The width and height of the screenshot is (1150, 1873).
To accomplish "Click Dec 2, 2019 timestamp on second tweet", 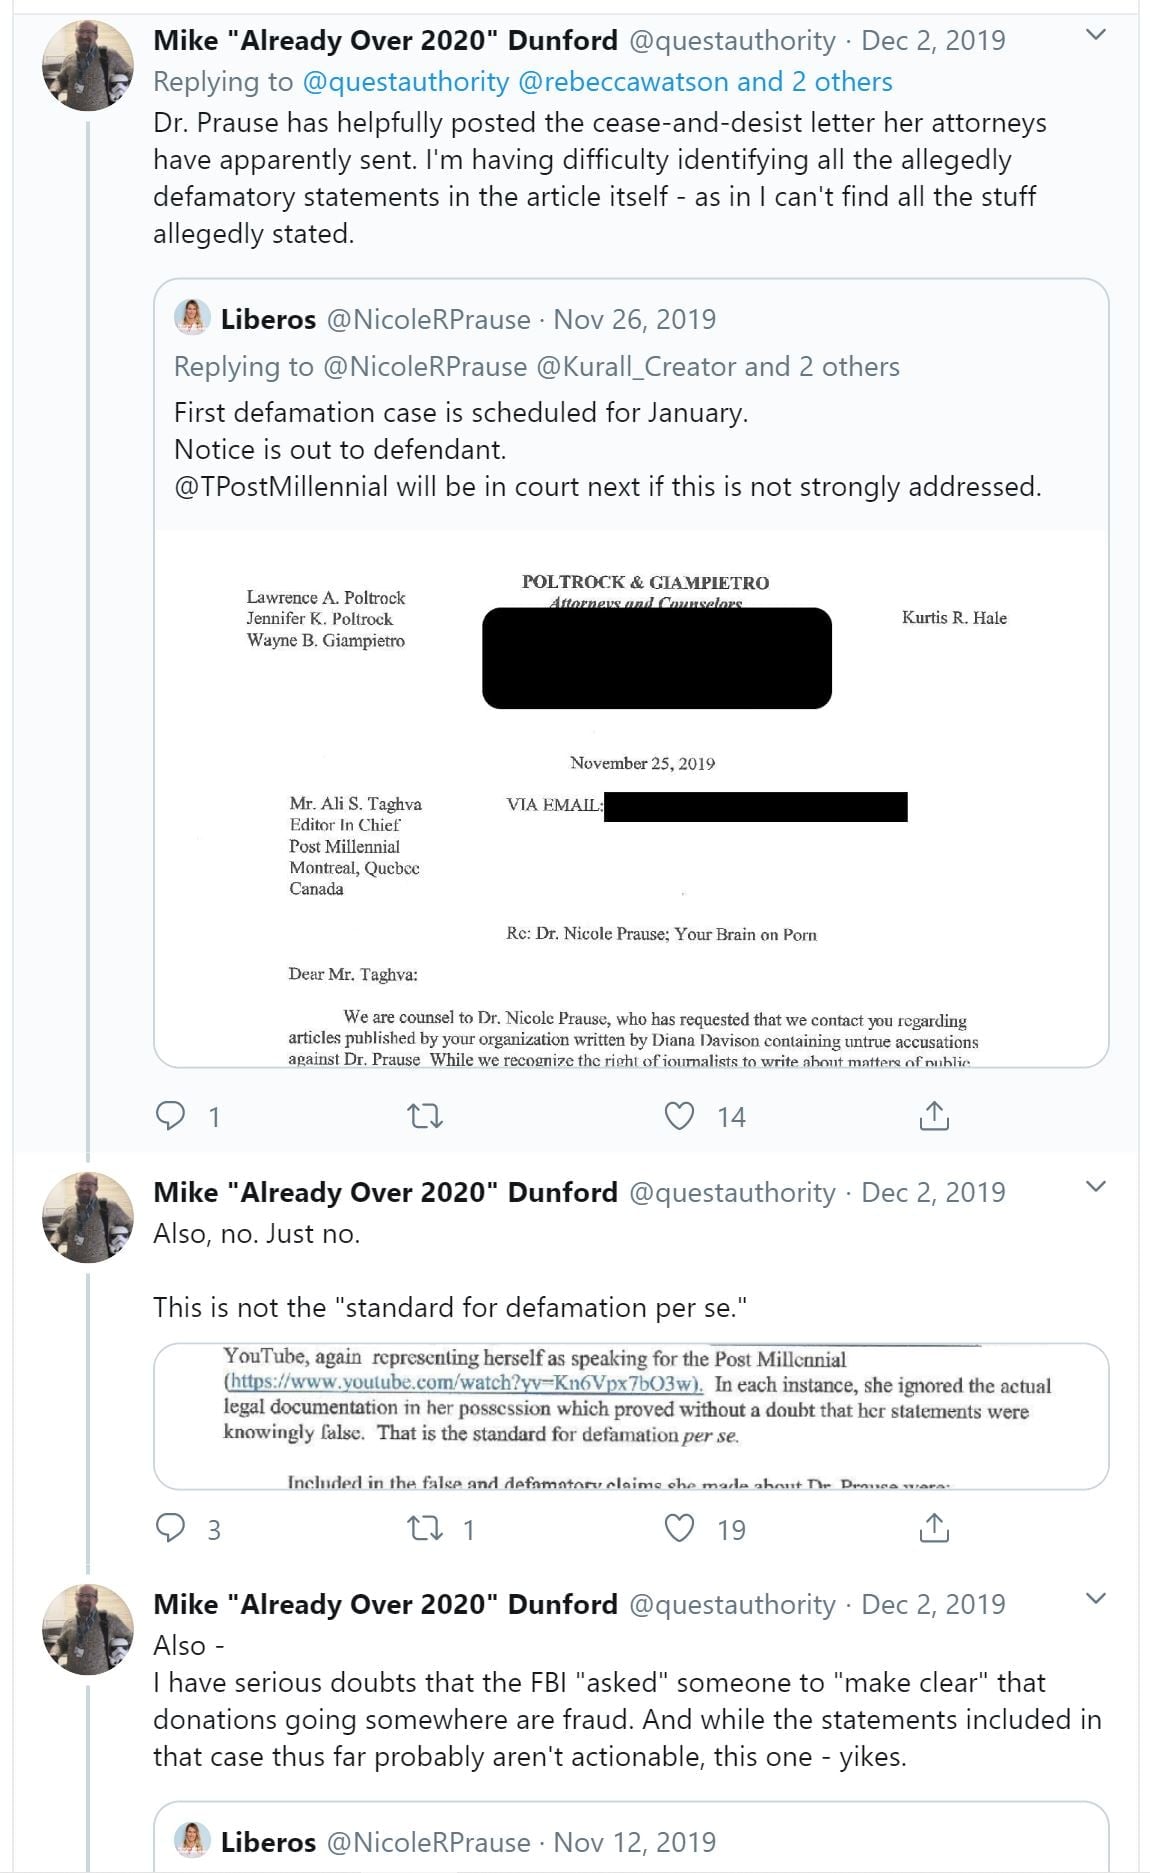I will coord(932,1192).
